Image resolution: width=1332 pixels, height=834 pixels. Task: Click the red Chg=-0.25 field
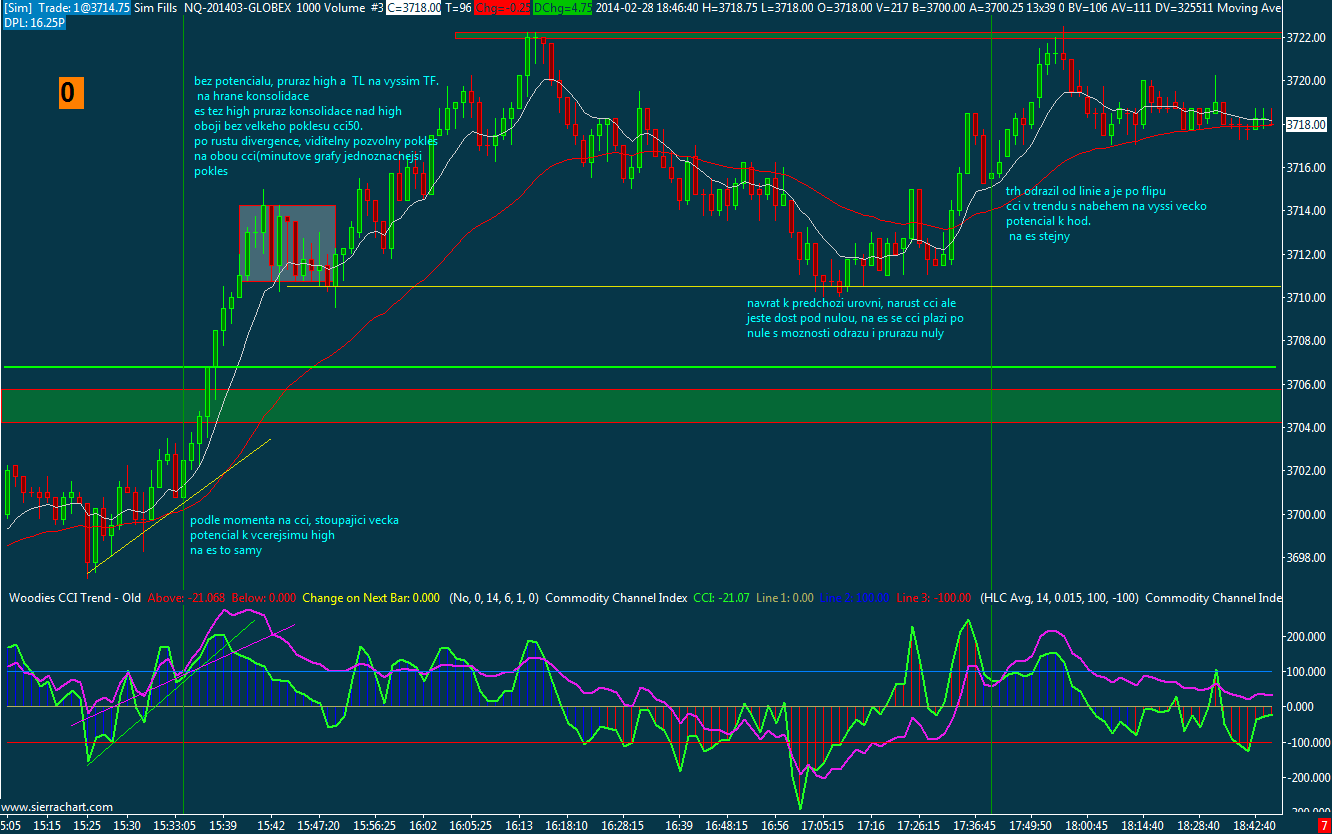[502, 7]
